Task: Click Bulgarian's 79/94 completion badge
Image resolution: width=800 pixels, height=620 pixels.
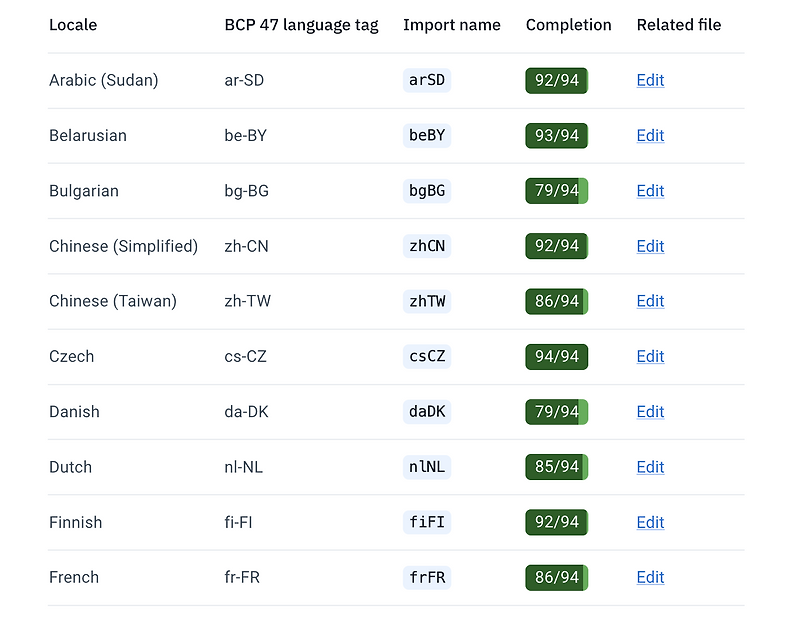Action: [557, 191]
